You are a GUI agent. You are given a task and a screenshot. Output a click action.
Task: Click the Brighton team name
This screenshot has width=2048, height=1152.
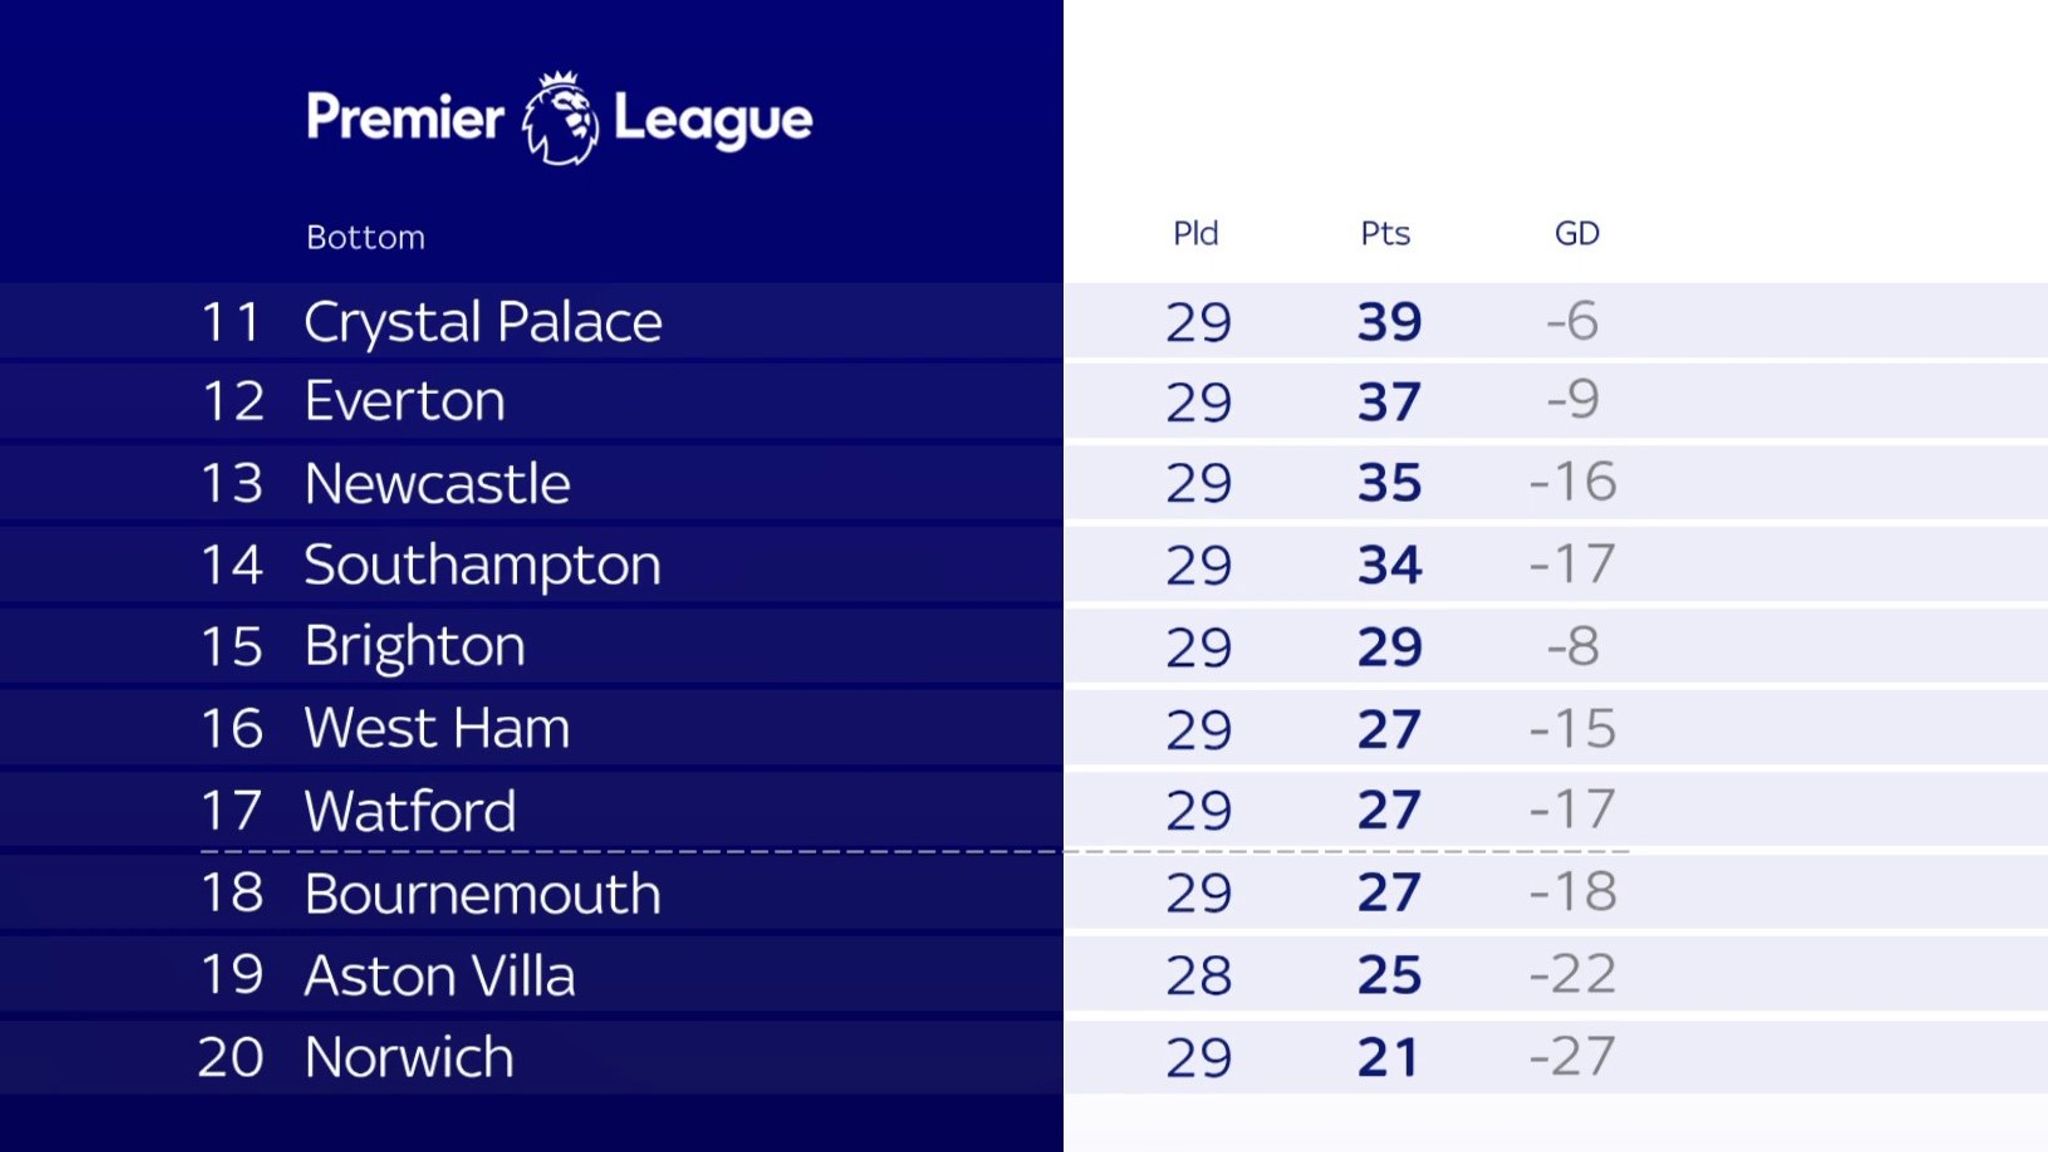(x=415, y=647)
